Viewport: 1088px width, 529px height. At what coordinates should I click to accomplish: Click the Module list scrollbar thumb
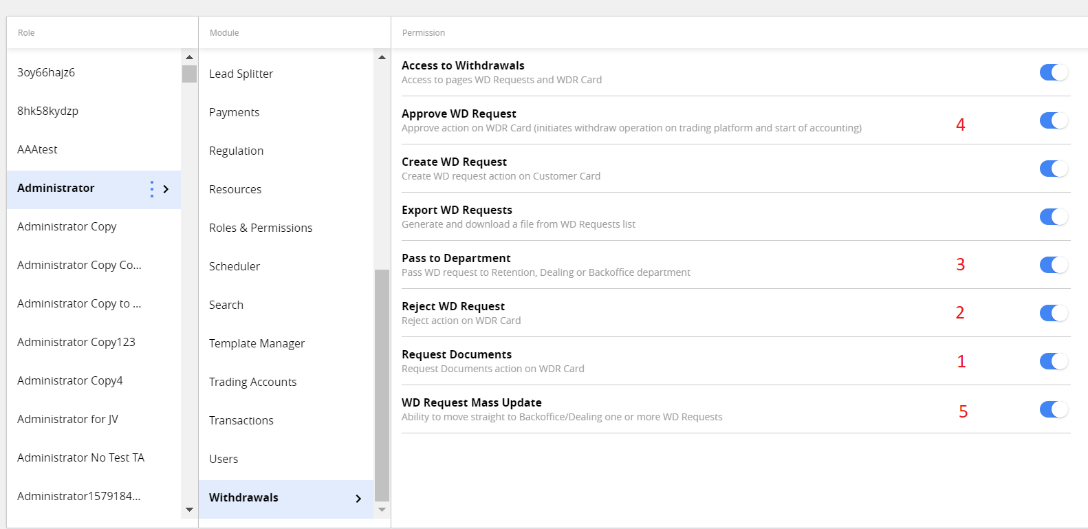pos(382,385)
